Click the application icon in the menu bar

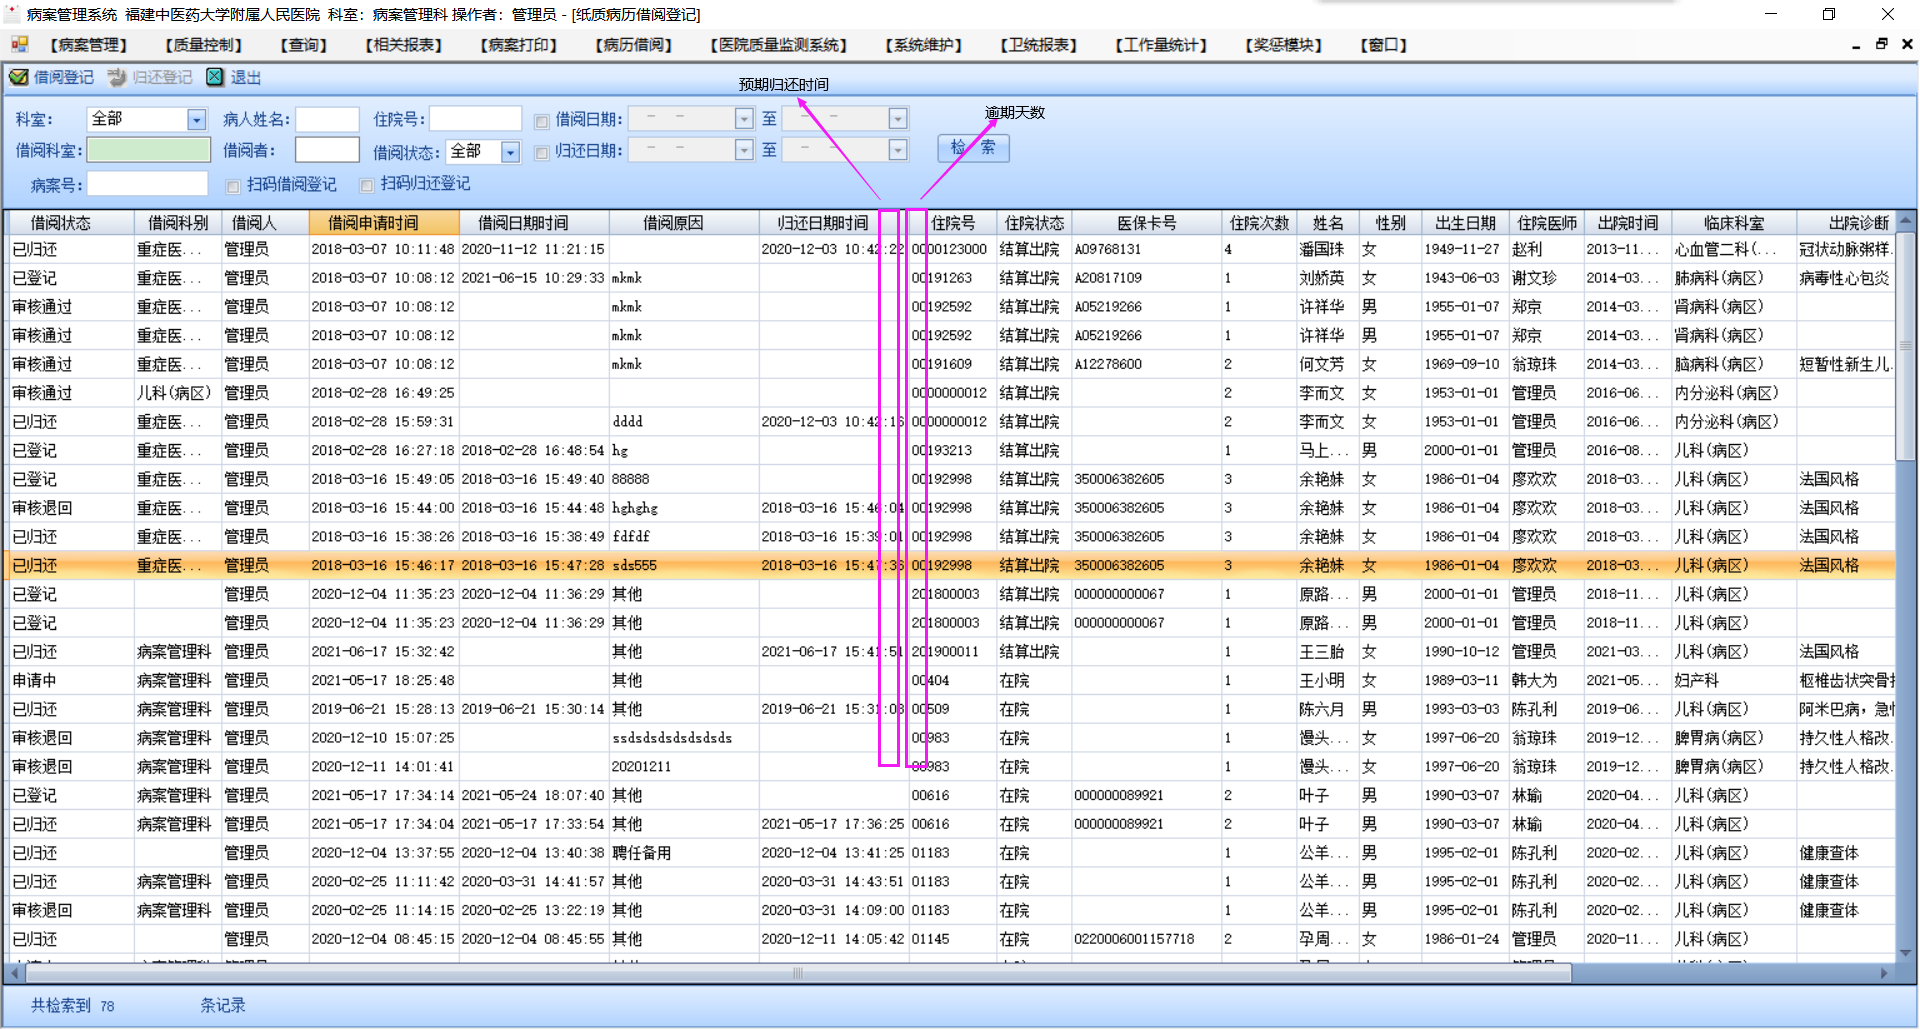click(x=19, y=44)
